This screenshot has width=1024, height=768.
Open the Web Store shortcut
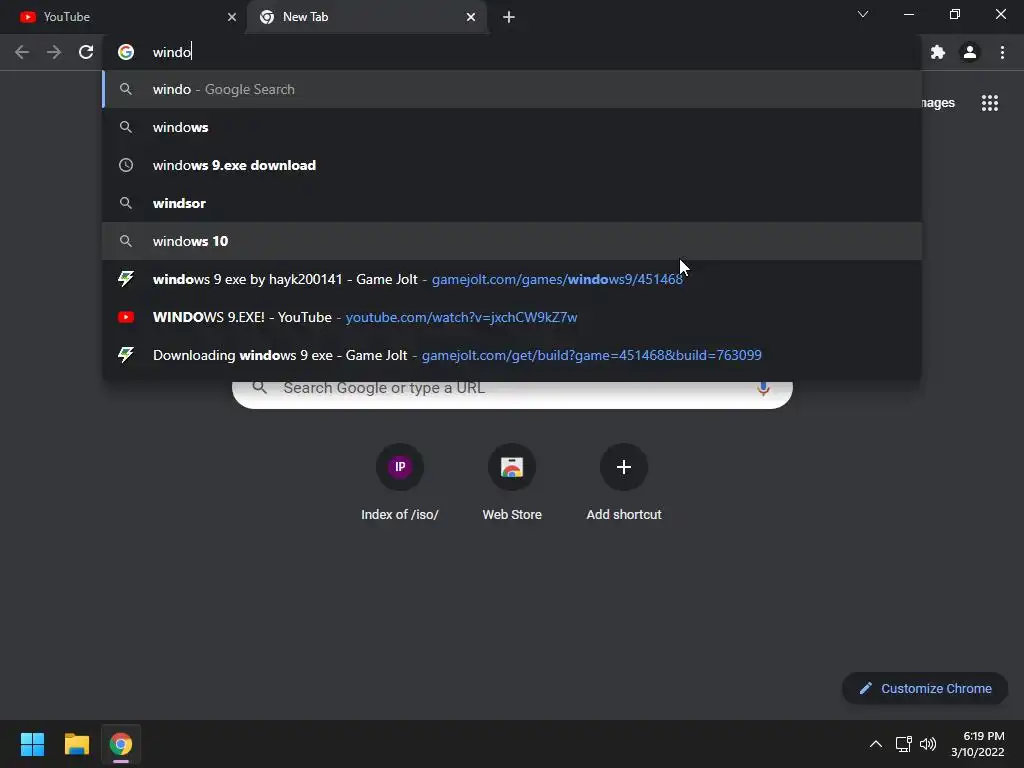click(512, 483)
